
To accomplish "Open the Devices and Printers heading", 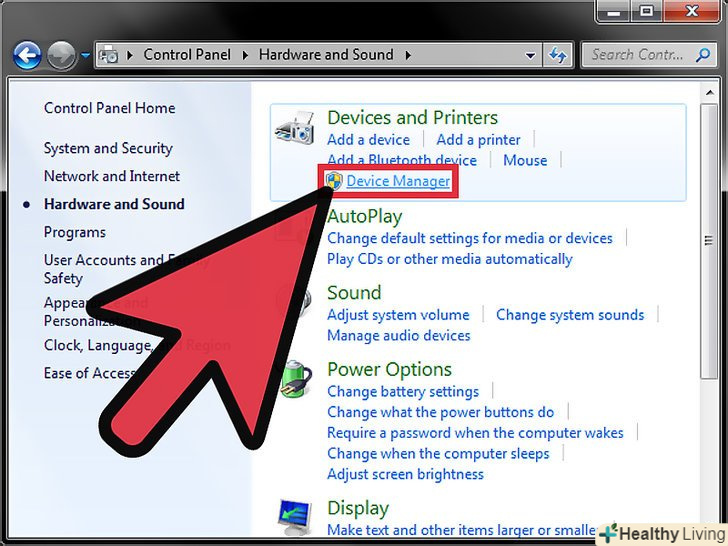I will 413,117.
